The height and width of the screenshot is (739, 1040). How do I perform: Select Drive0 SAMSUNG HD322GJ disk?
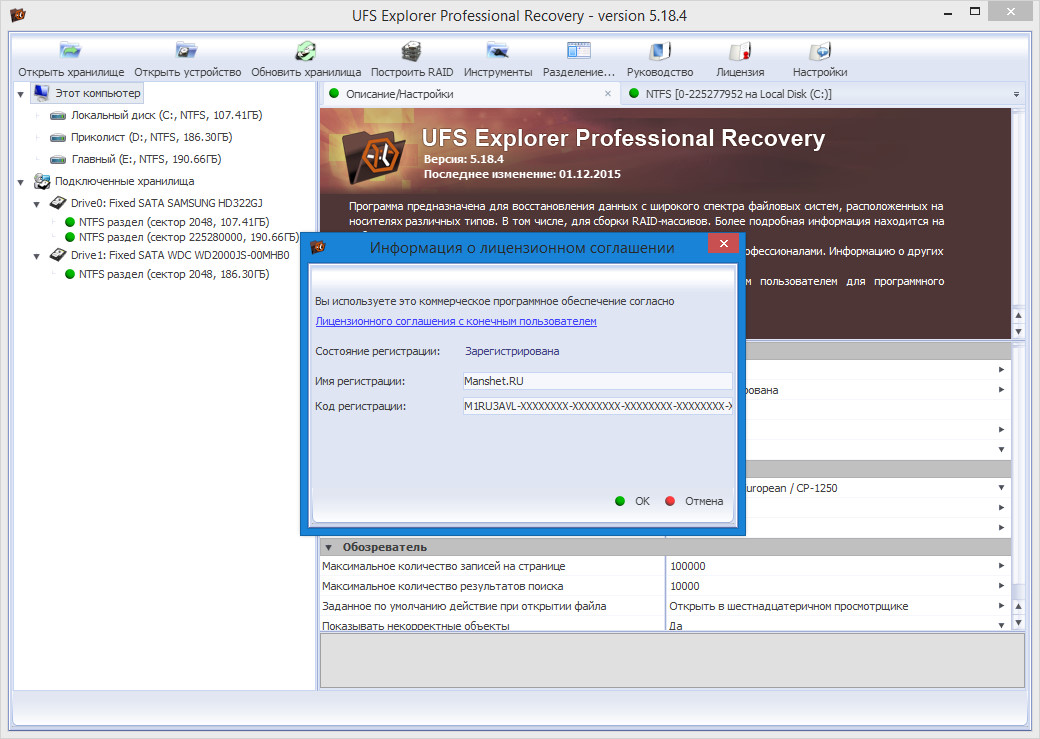click(x=166, y=203)
